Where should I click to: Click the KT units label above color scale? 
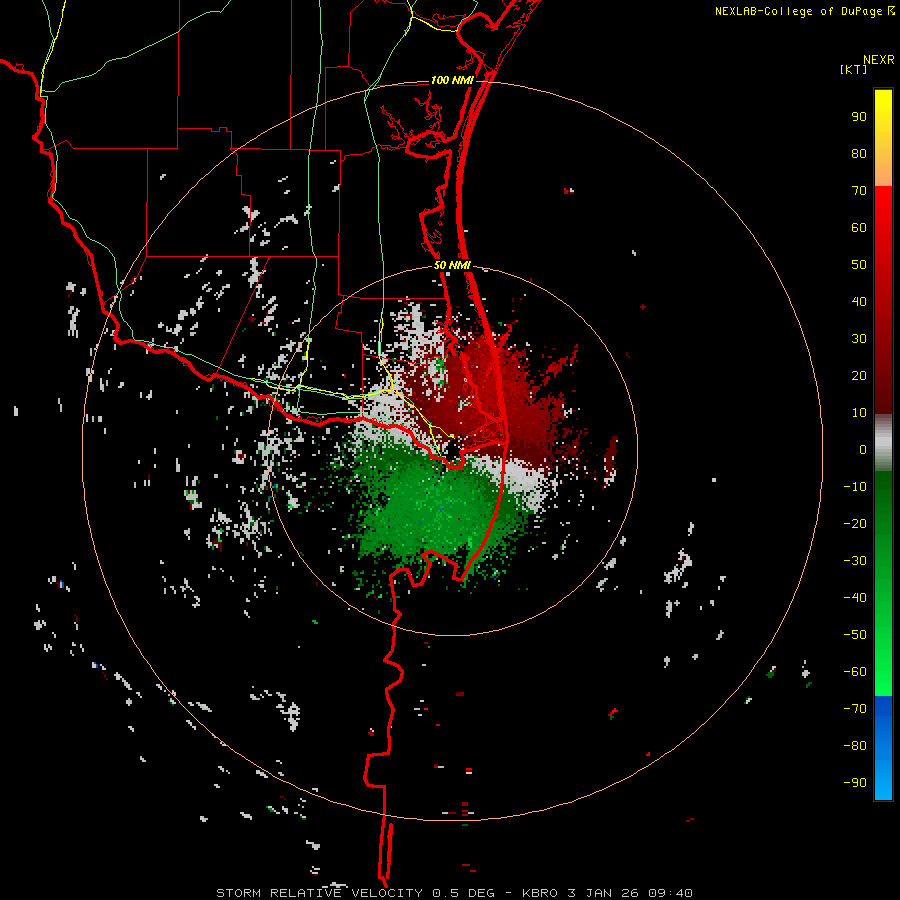tap(854, 69)
